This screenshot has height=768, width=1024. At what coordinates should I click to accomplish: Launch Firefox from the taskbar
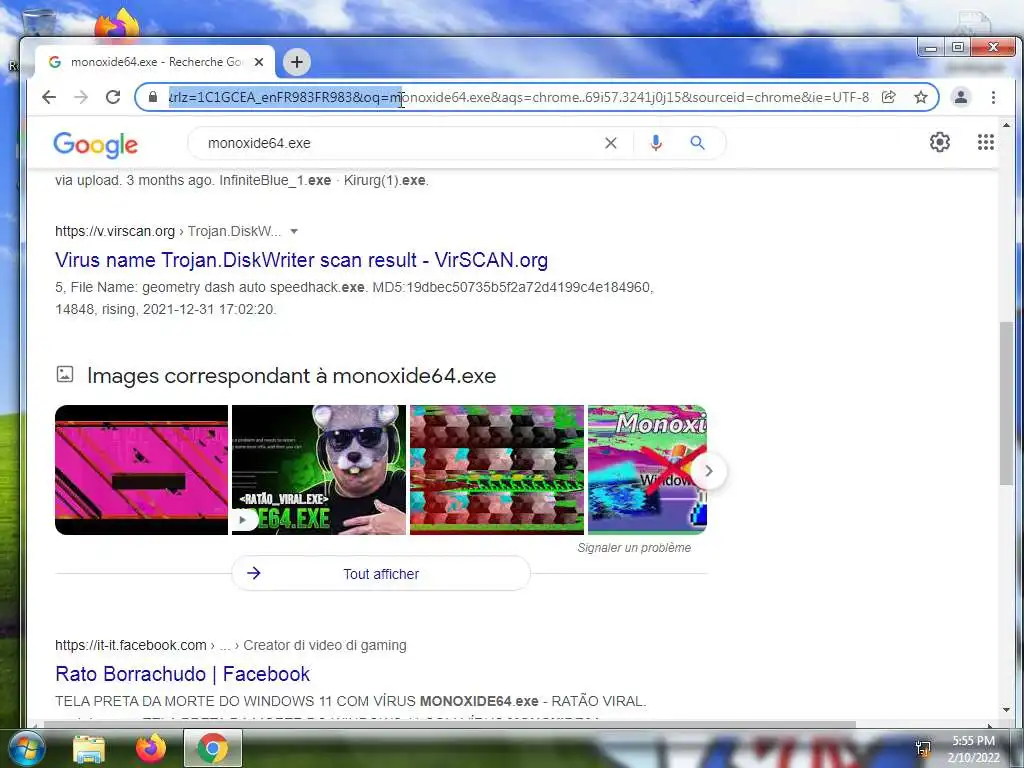(x=151, y=748)
